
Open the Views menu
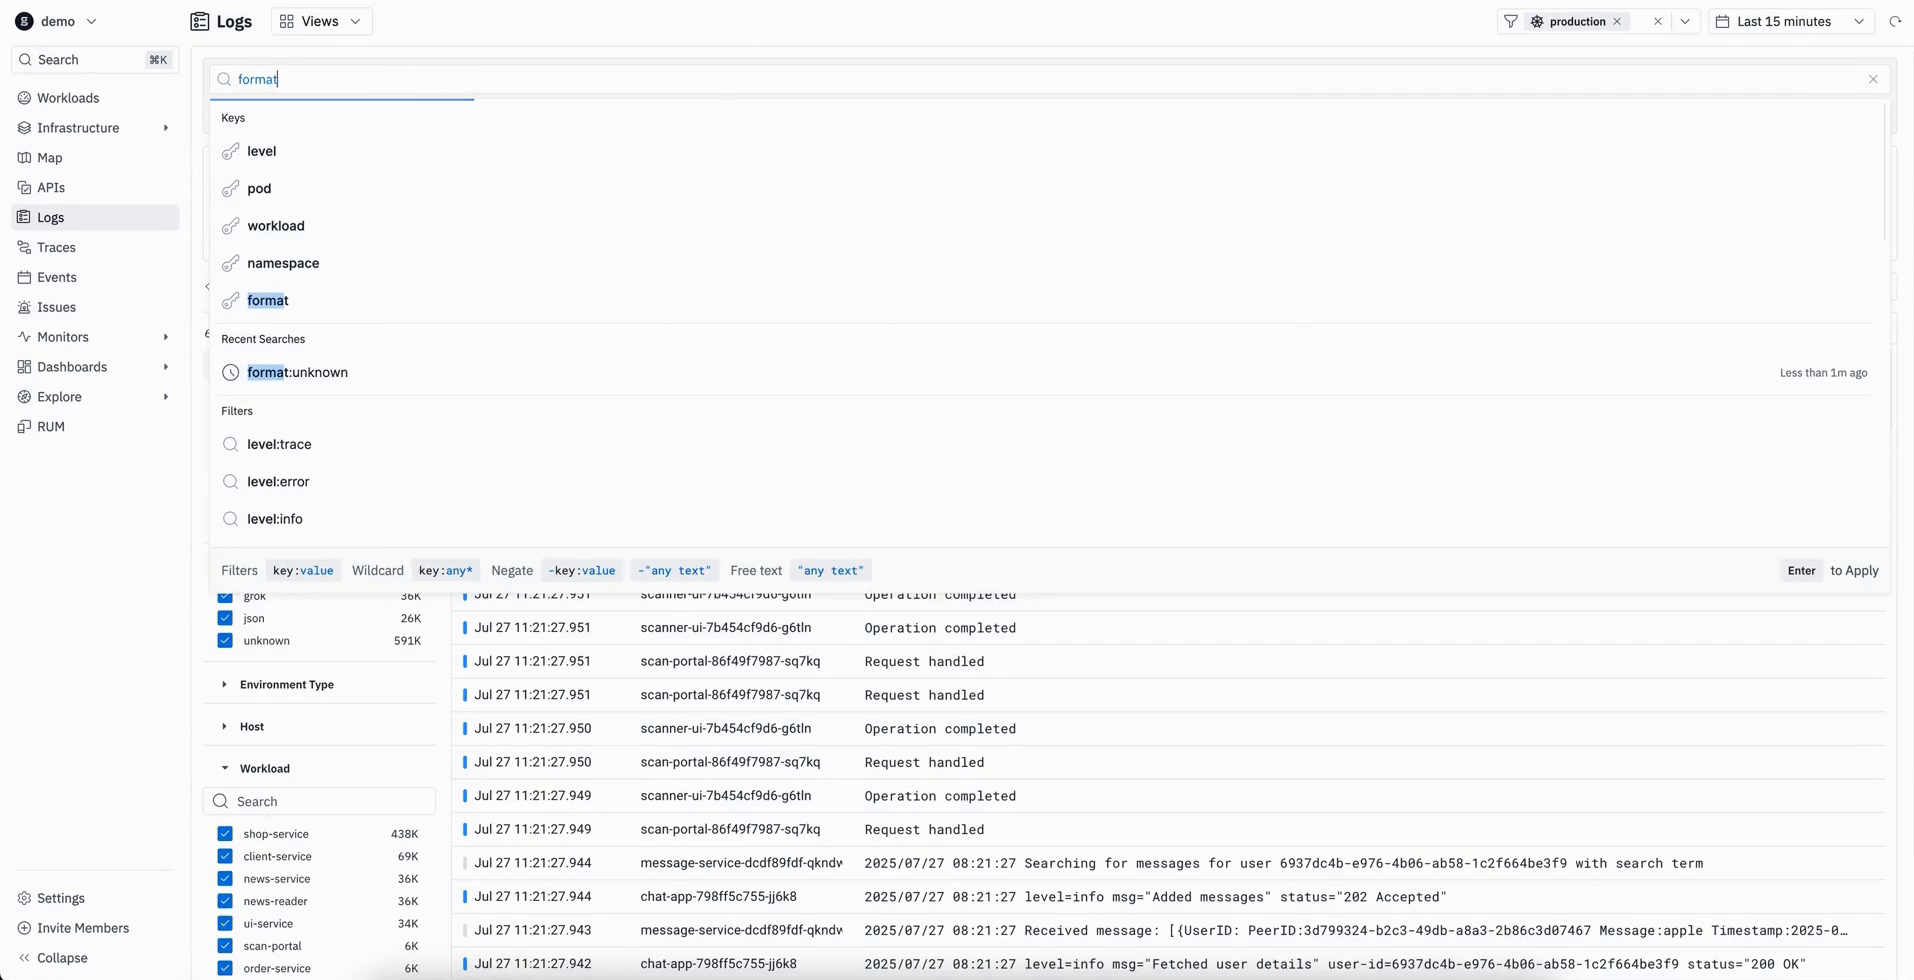pos(320,21)
